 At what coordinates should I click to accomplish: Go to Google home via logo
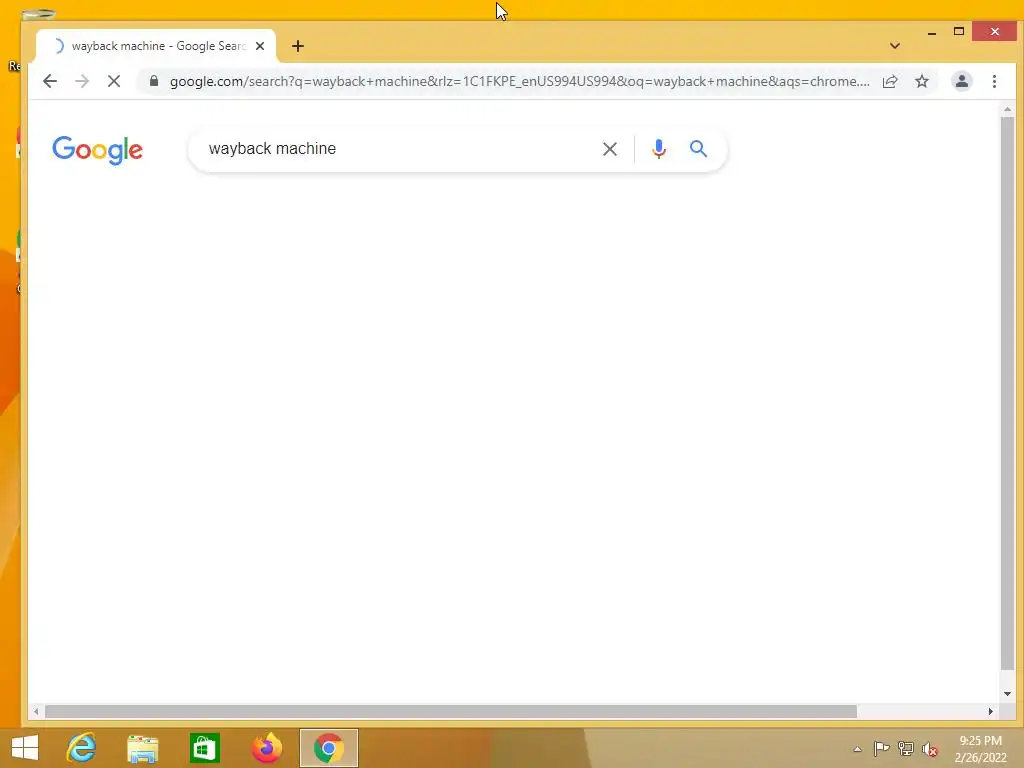pyautogui.click(x=97, y=150)
